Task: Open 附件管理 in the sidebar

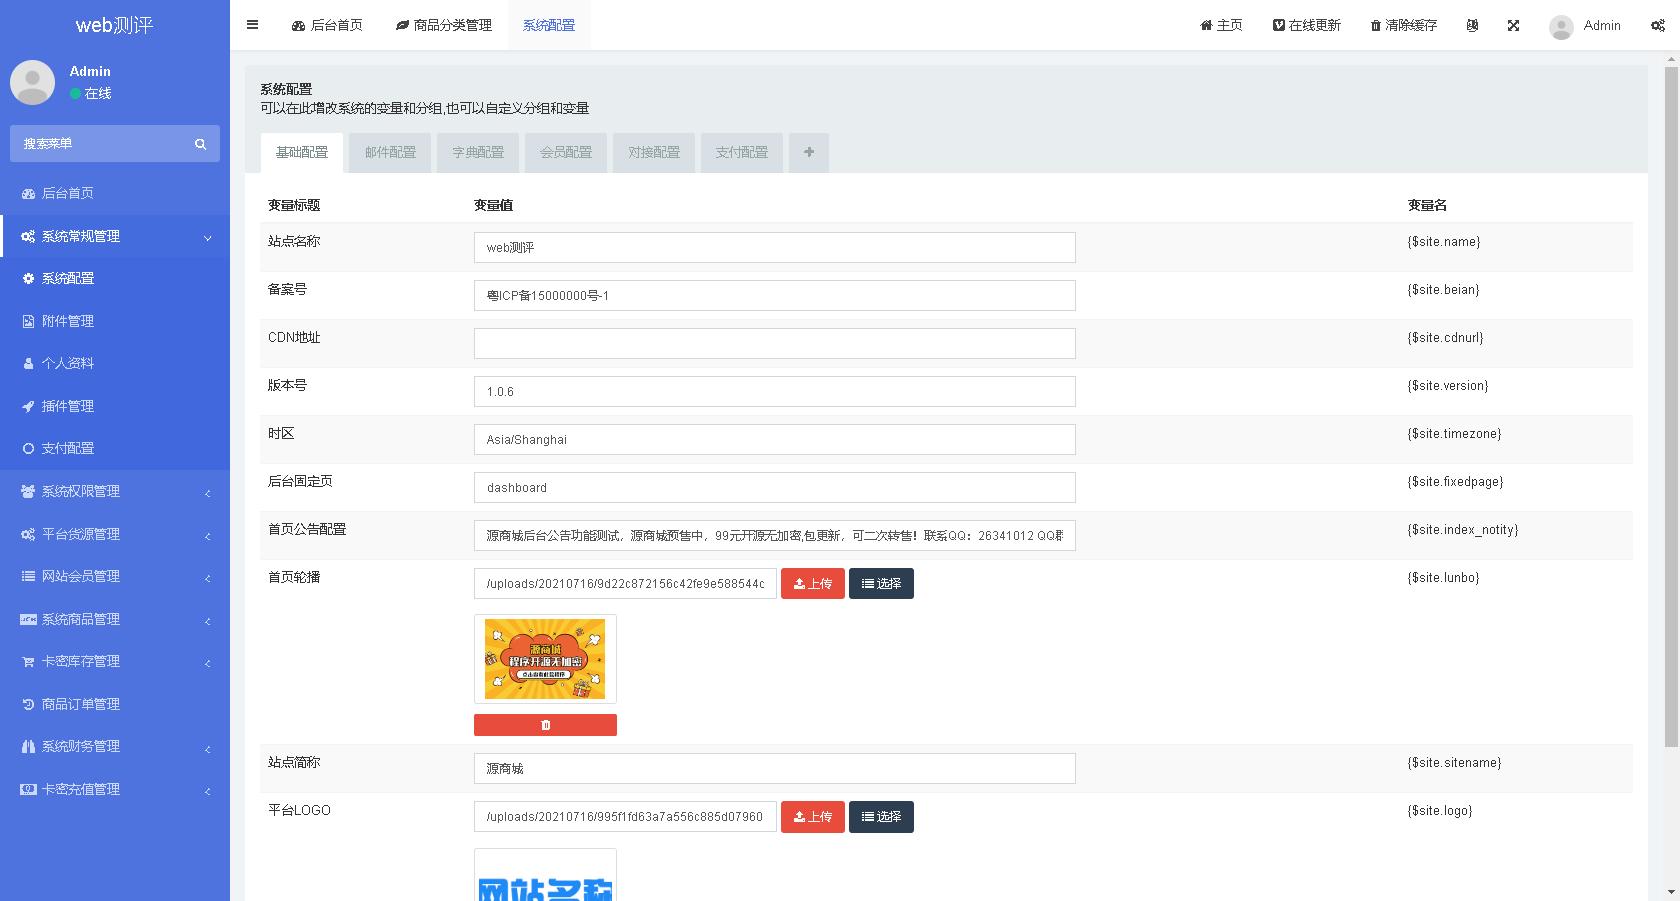Action: 115,321
